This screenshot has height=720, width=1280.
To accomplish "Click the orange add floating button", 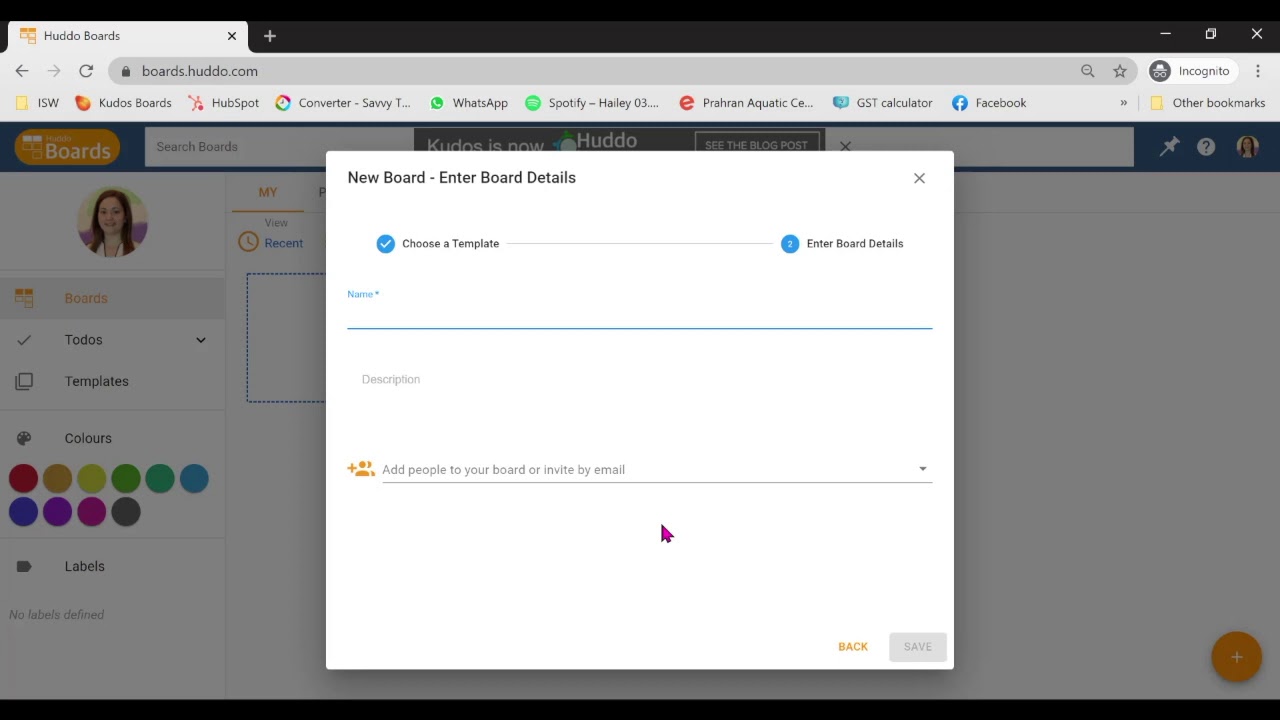I will click(x=1236, y=657).
